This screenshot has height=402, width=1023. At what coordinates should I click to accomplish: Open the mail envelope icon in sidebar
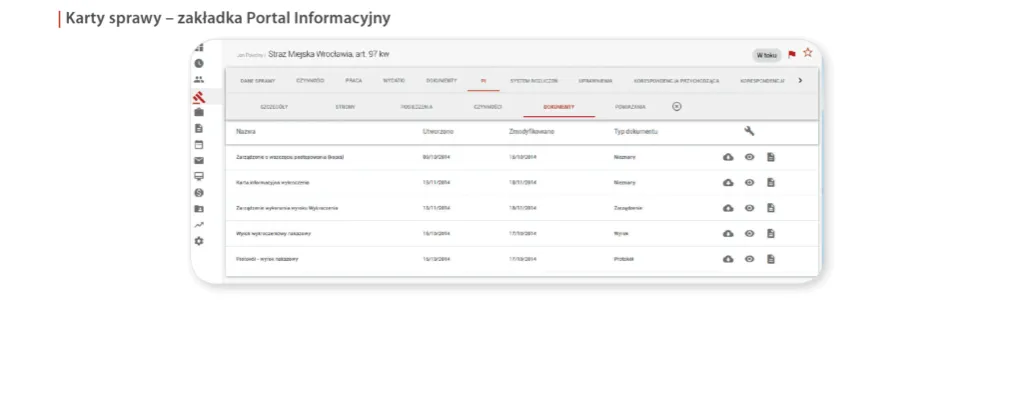199,161
